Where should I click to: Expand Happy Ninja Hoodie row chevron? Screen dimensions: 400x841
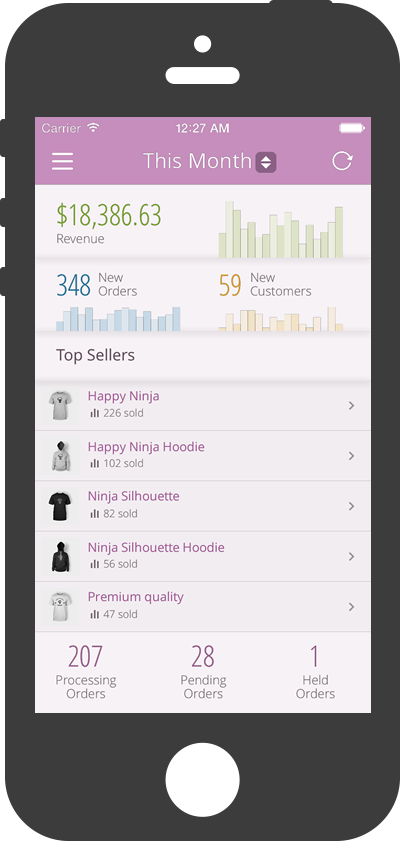pos(352,456)
